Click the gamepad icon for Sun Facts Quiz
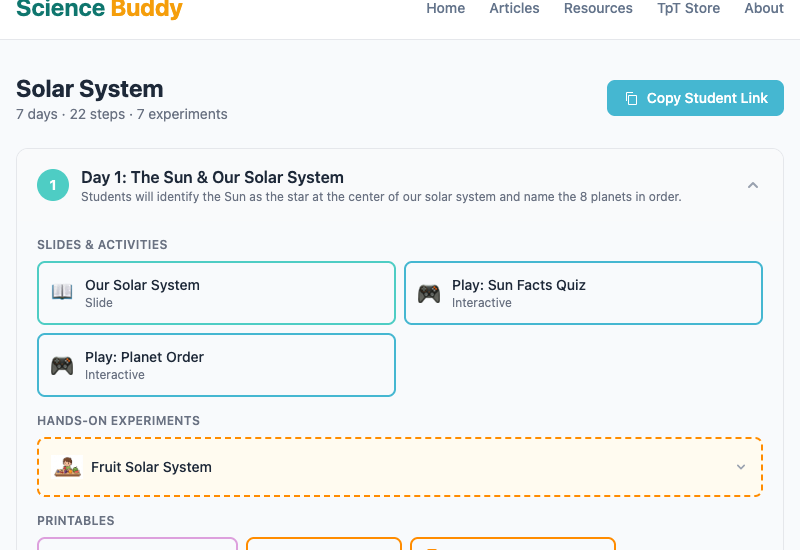The image size is (800, 550). pos(429,293)
